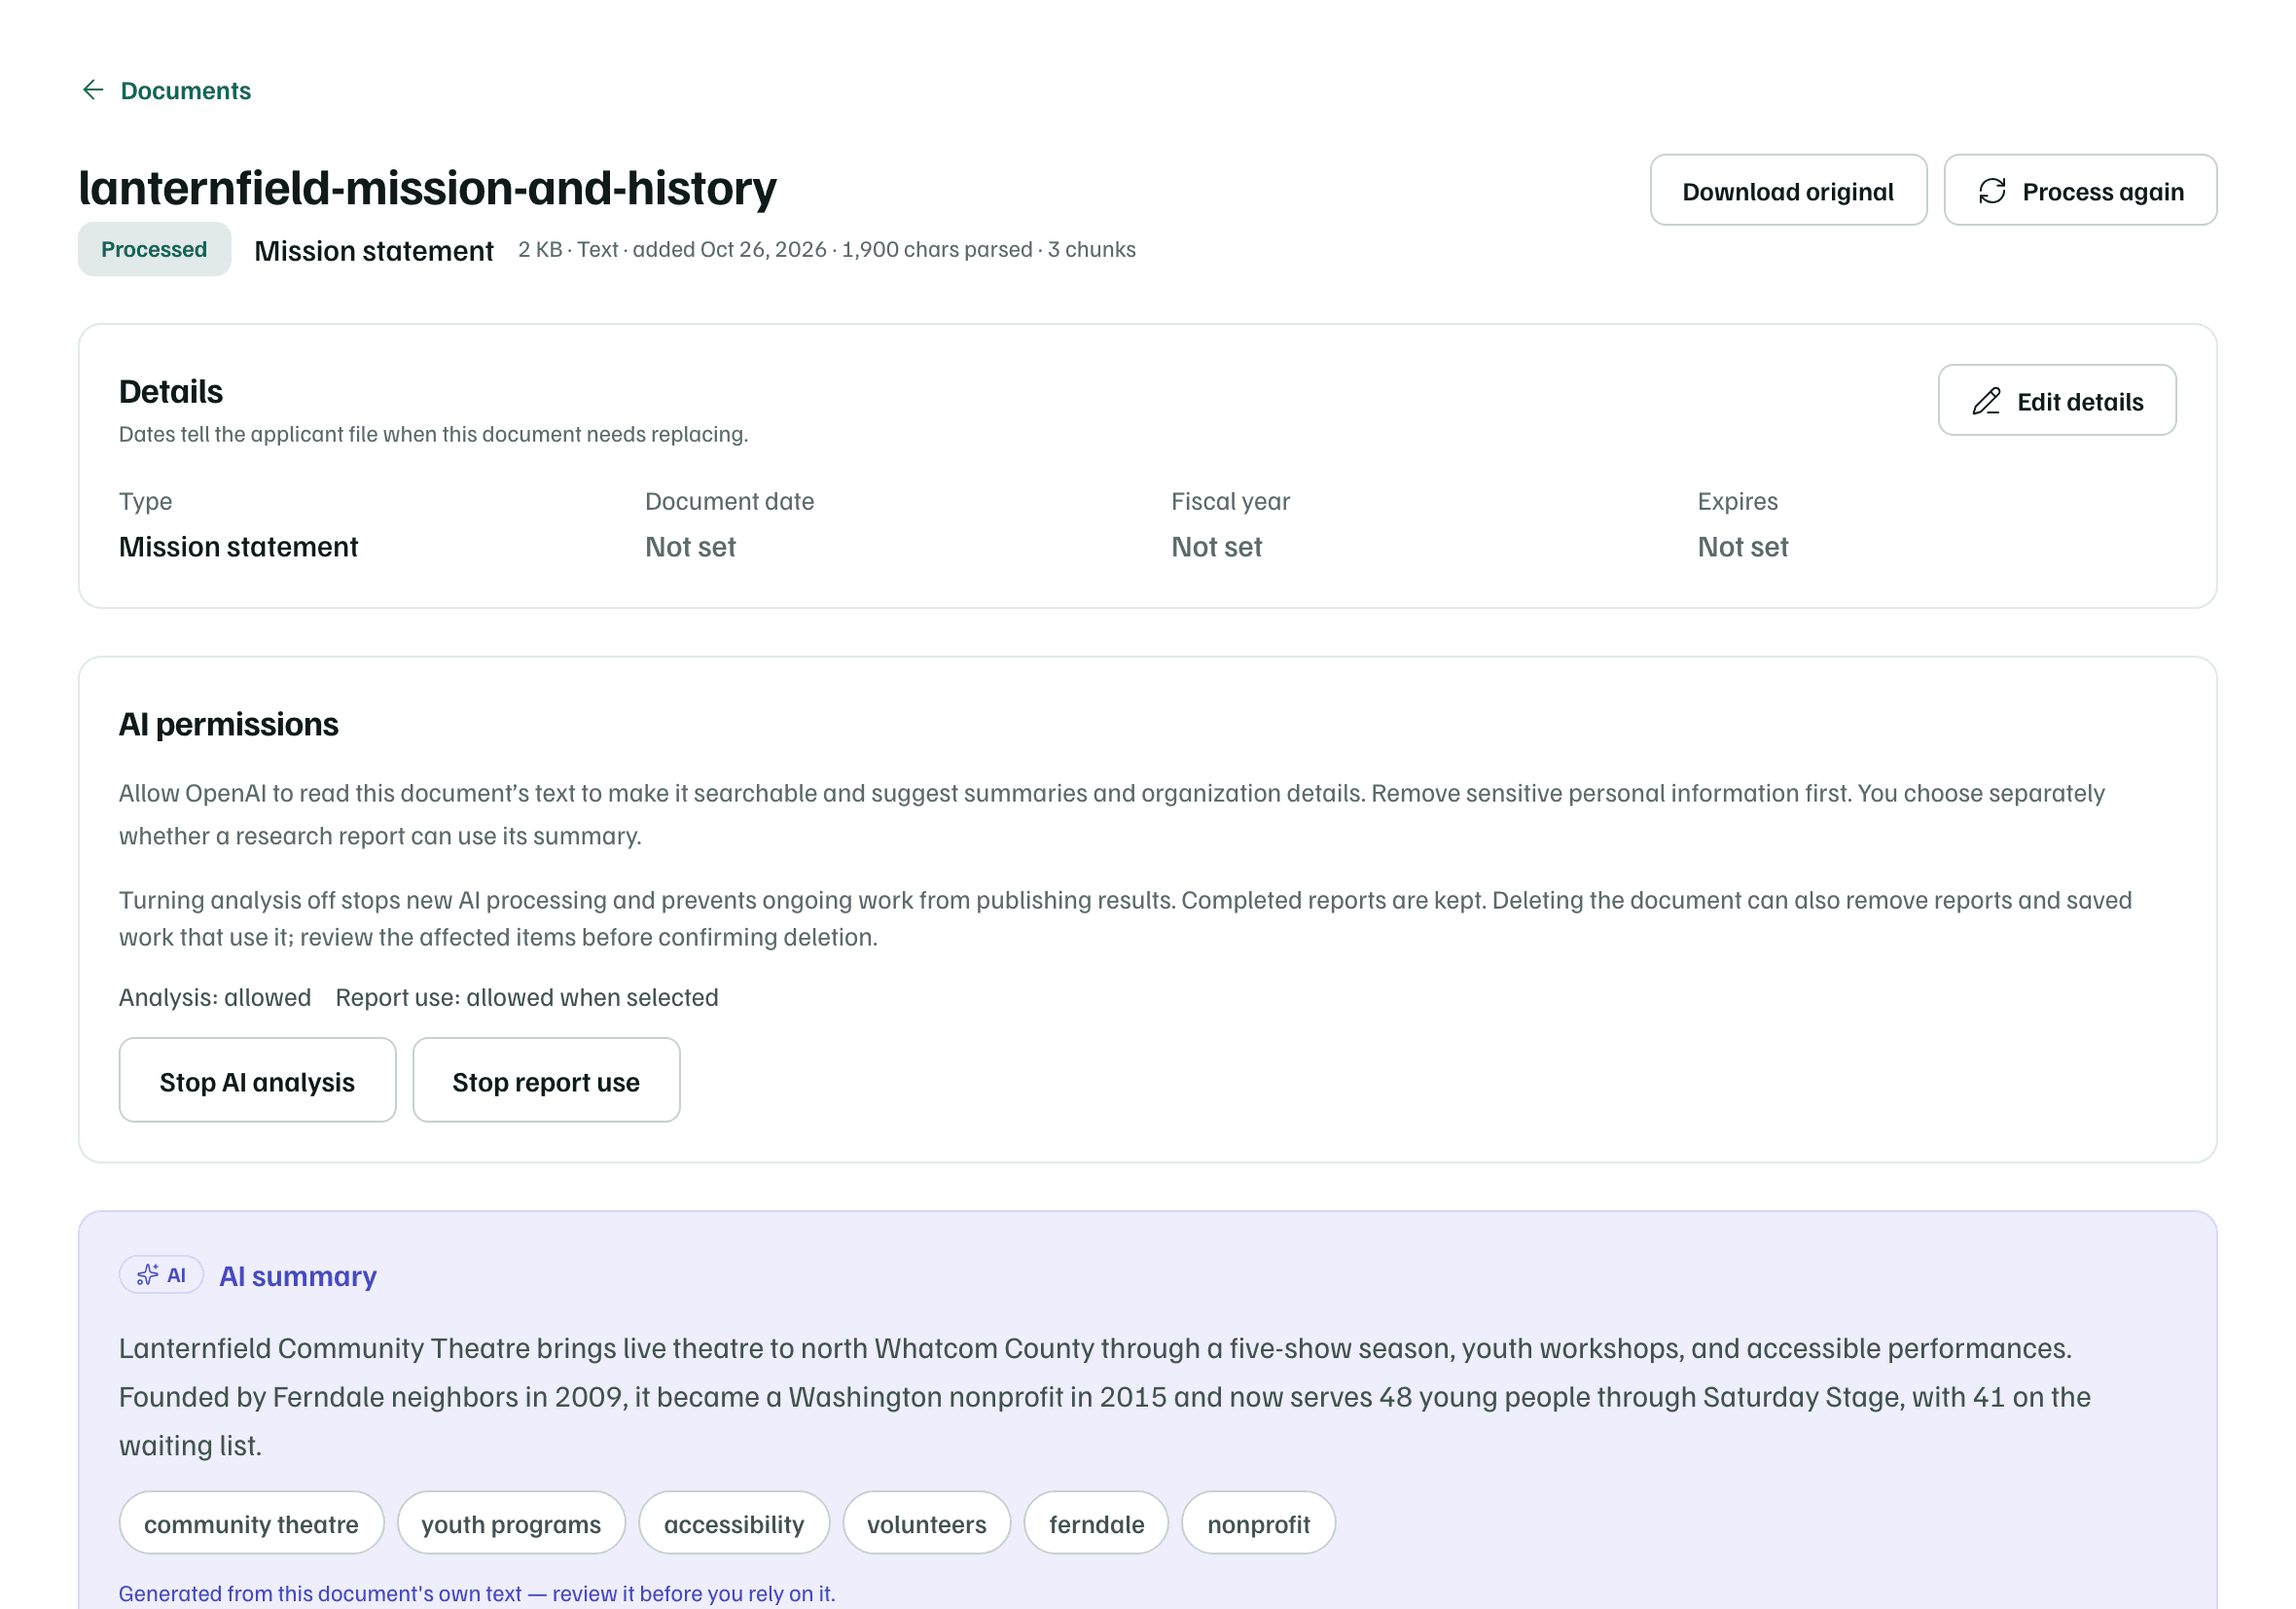Click the AI summary paragraph about Lanternfield
The image size is (2296, 1609).
[1105, 1396]
